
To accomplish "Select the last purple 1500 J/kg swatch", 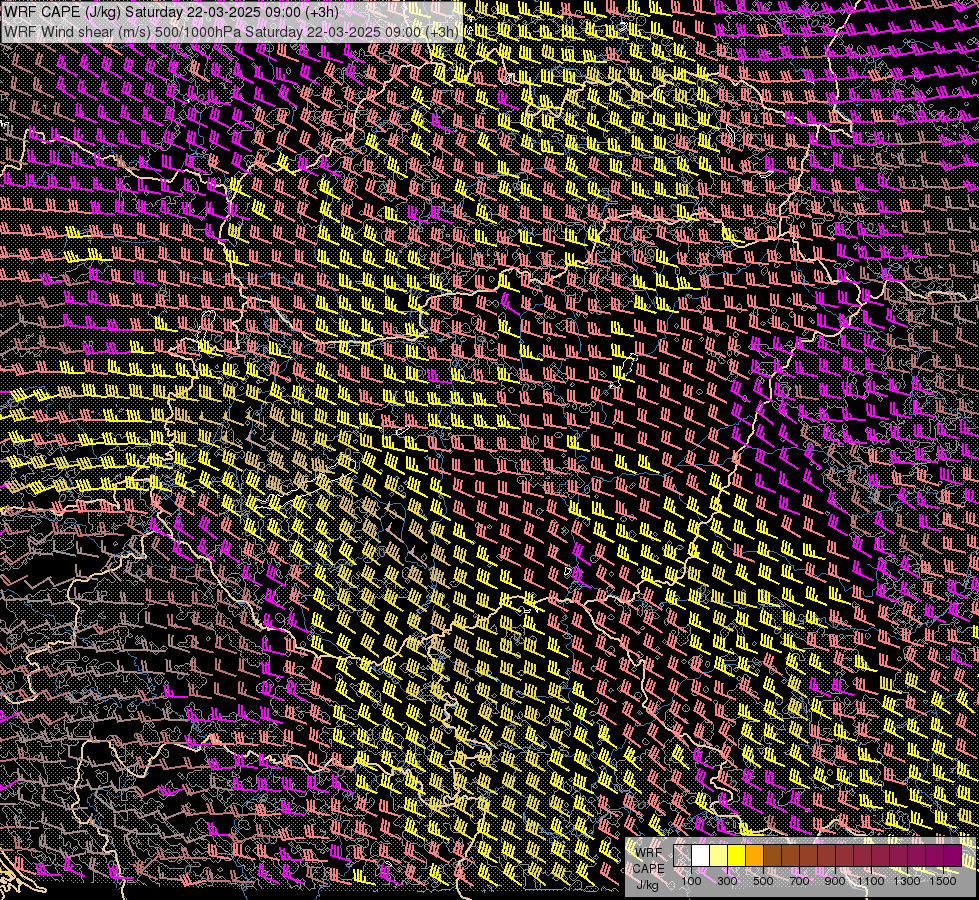I will tap(953, 856).
